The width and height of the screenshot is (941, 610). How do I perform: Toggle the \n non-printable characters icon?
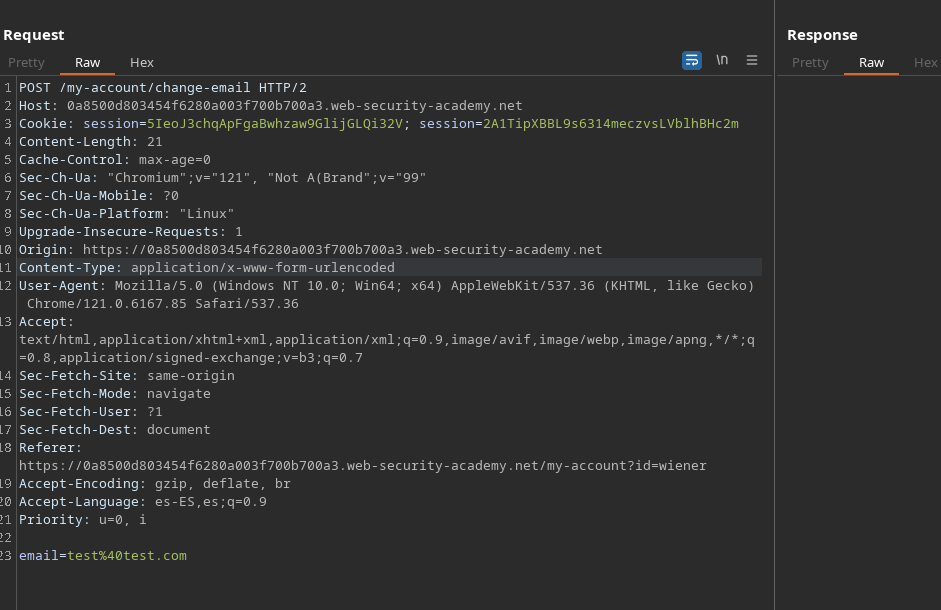pyautogui.click(x=722, y=61)
